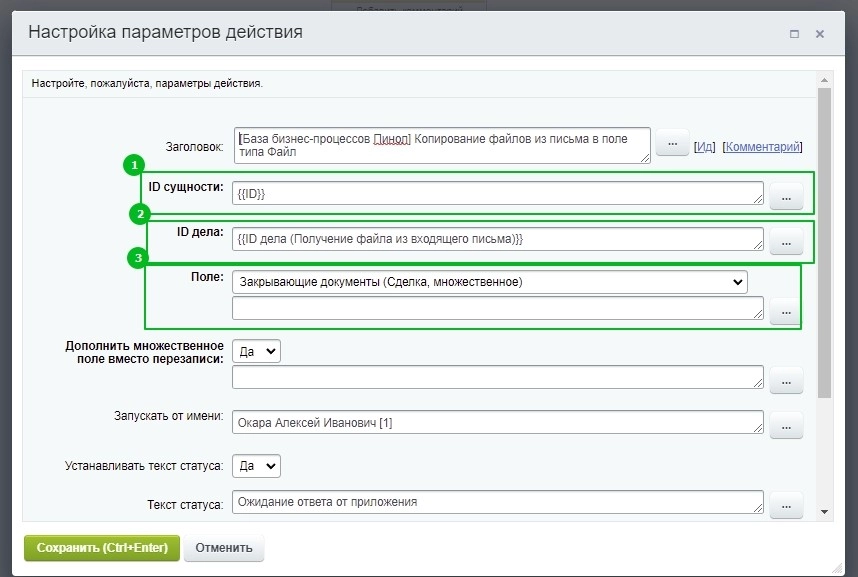Viewport: 858px width, 577px height.
Task: Click the ID сущности input field
Action: tap(497, 193)
